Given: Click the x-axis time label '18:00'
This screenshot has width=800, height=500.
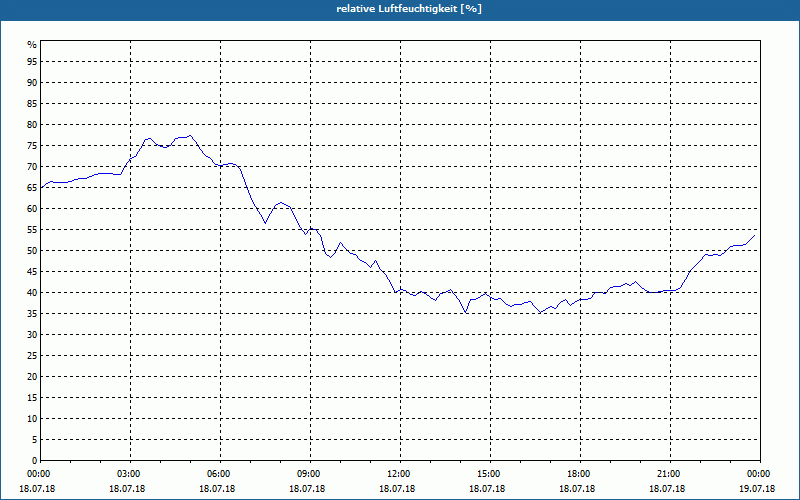Looking at the screenshot, I should tap(580, 474).
